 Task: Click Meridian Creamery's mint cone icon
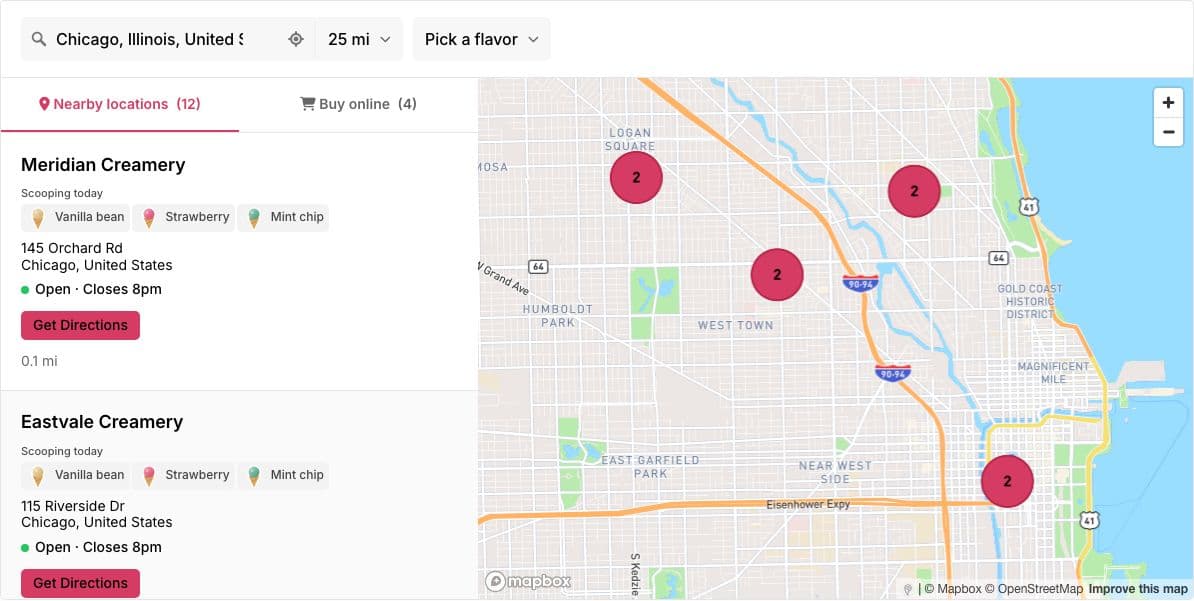pyautogui.click(x=254, y=219)
